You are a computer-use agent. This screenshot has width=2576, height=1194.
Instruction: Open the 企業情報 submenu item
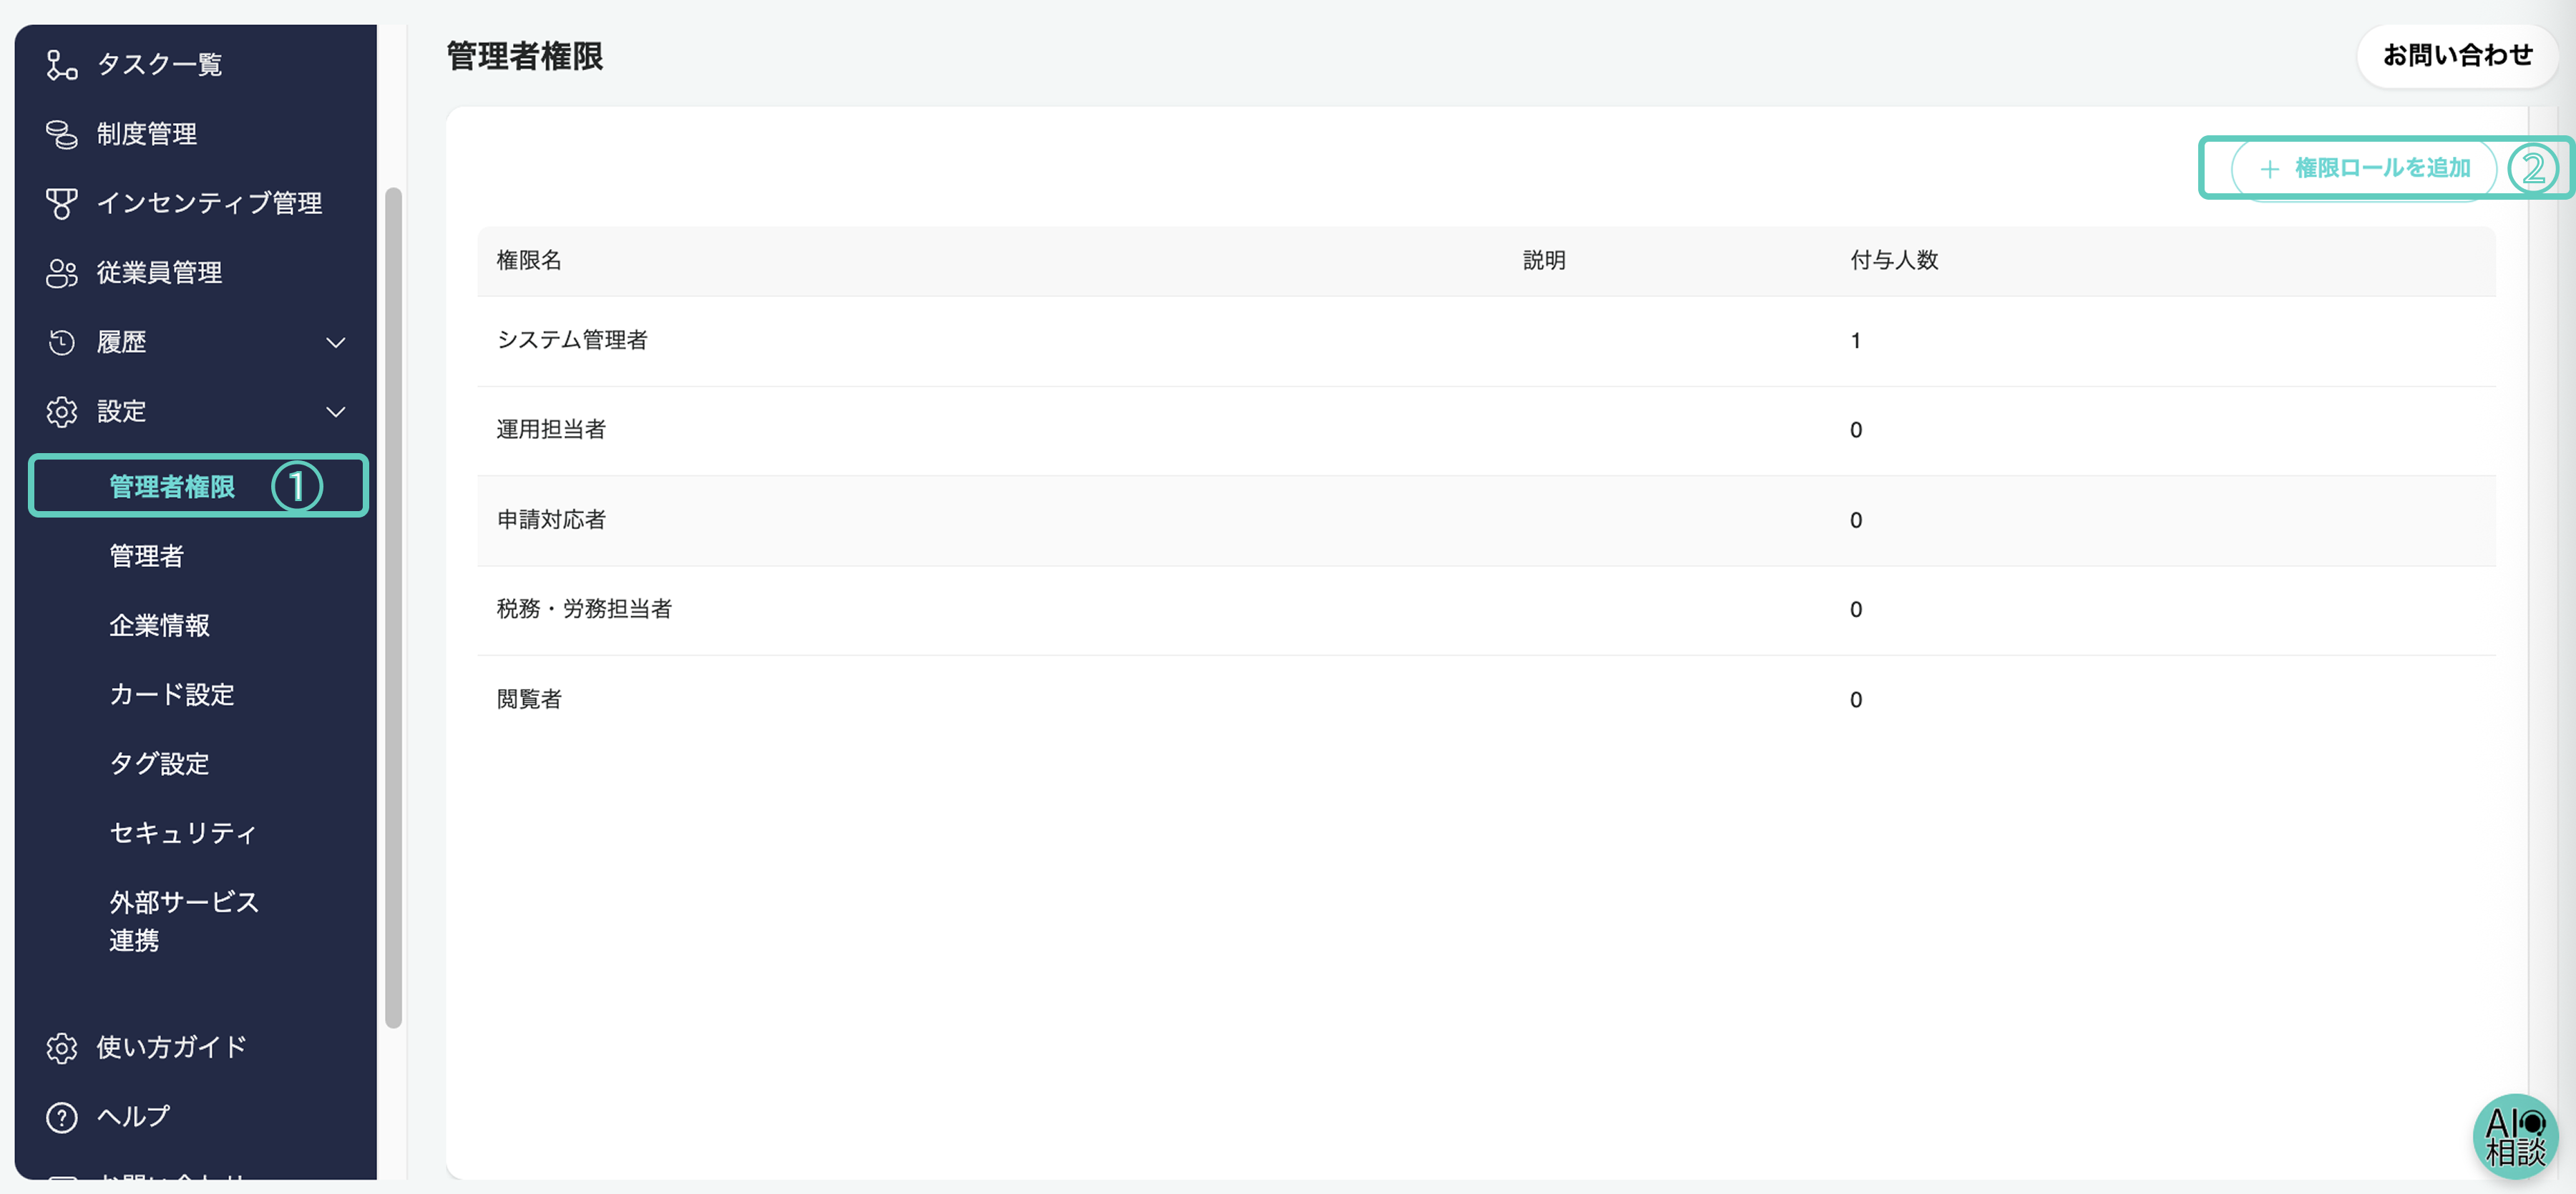(x=159, y=625)
